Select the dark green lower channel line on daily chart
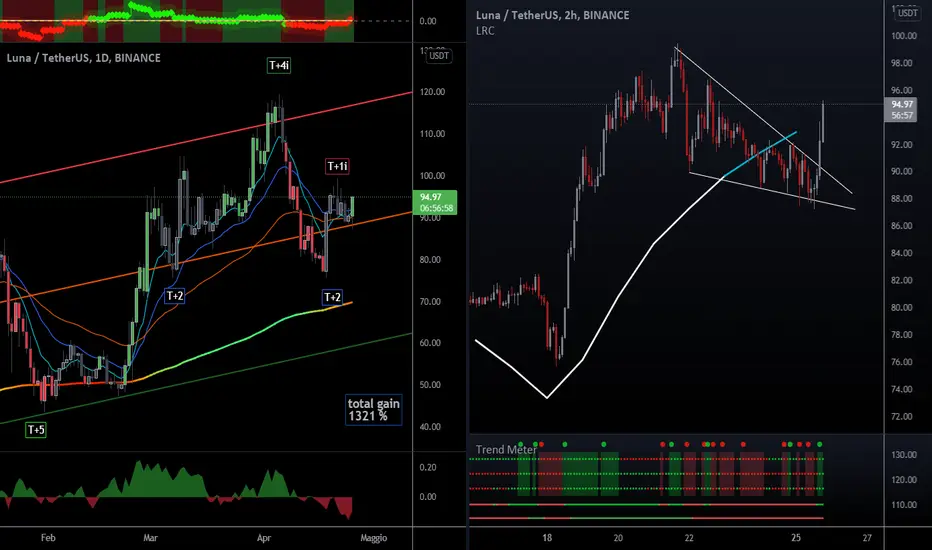This screenshot has width=932, height=550. (x=206, y=378)
